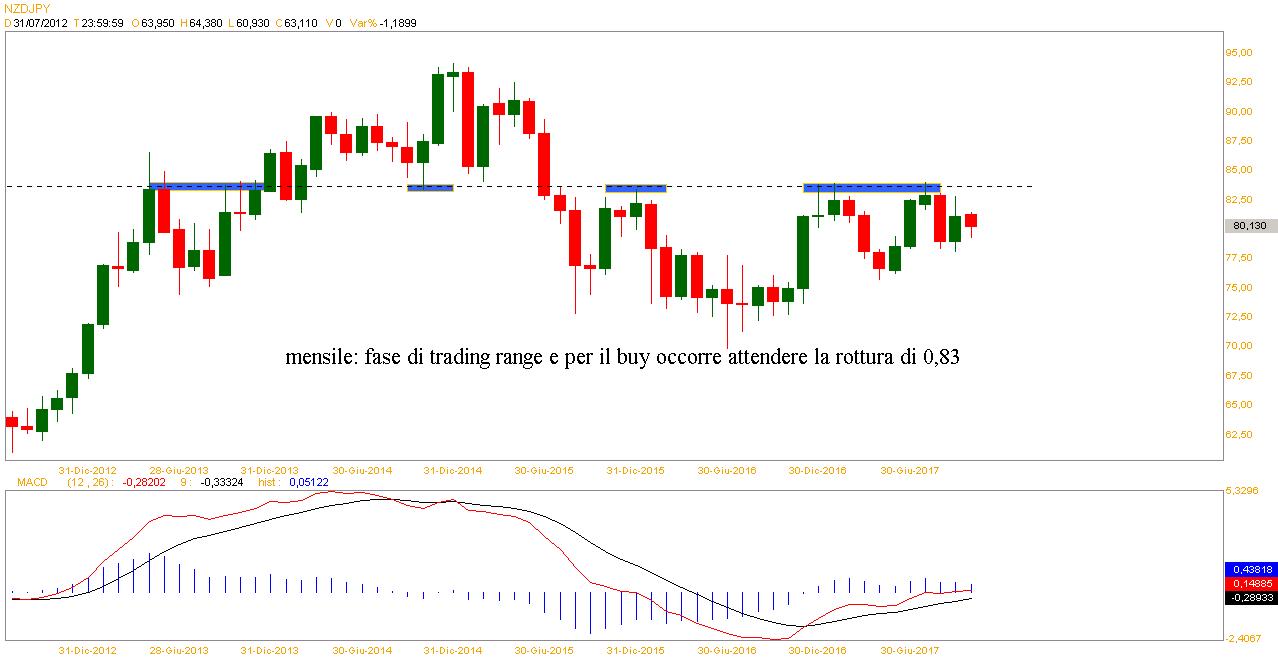Select the first blue resistance box near 28-Giu-2013
Screen dimensions: 1278x668
[x=206, y=186]
